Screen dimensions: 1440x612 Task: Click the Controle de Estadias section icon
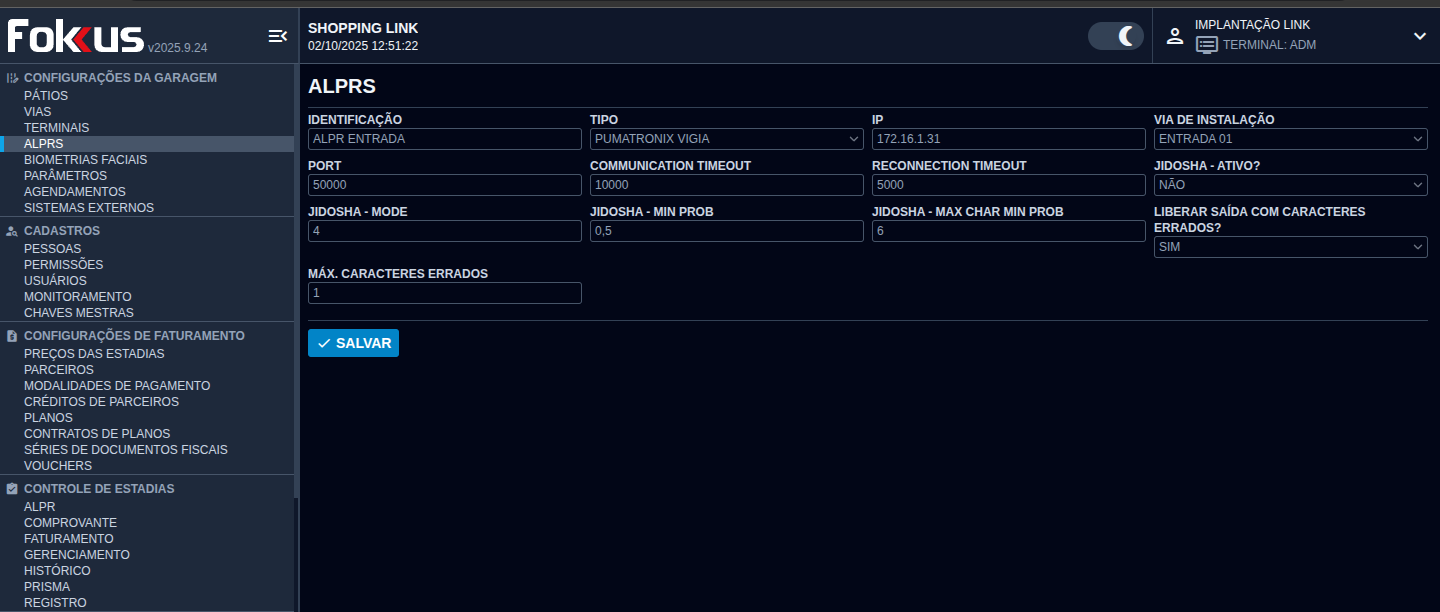[x=12, y=489]
